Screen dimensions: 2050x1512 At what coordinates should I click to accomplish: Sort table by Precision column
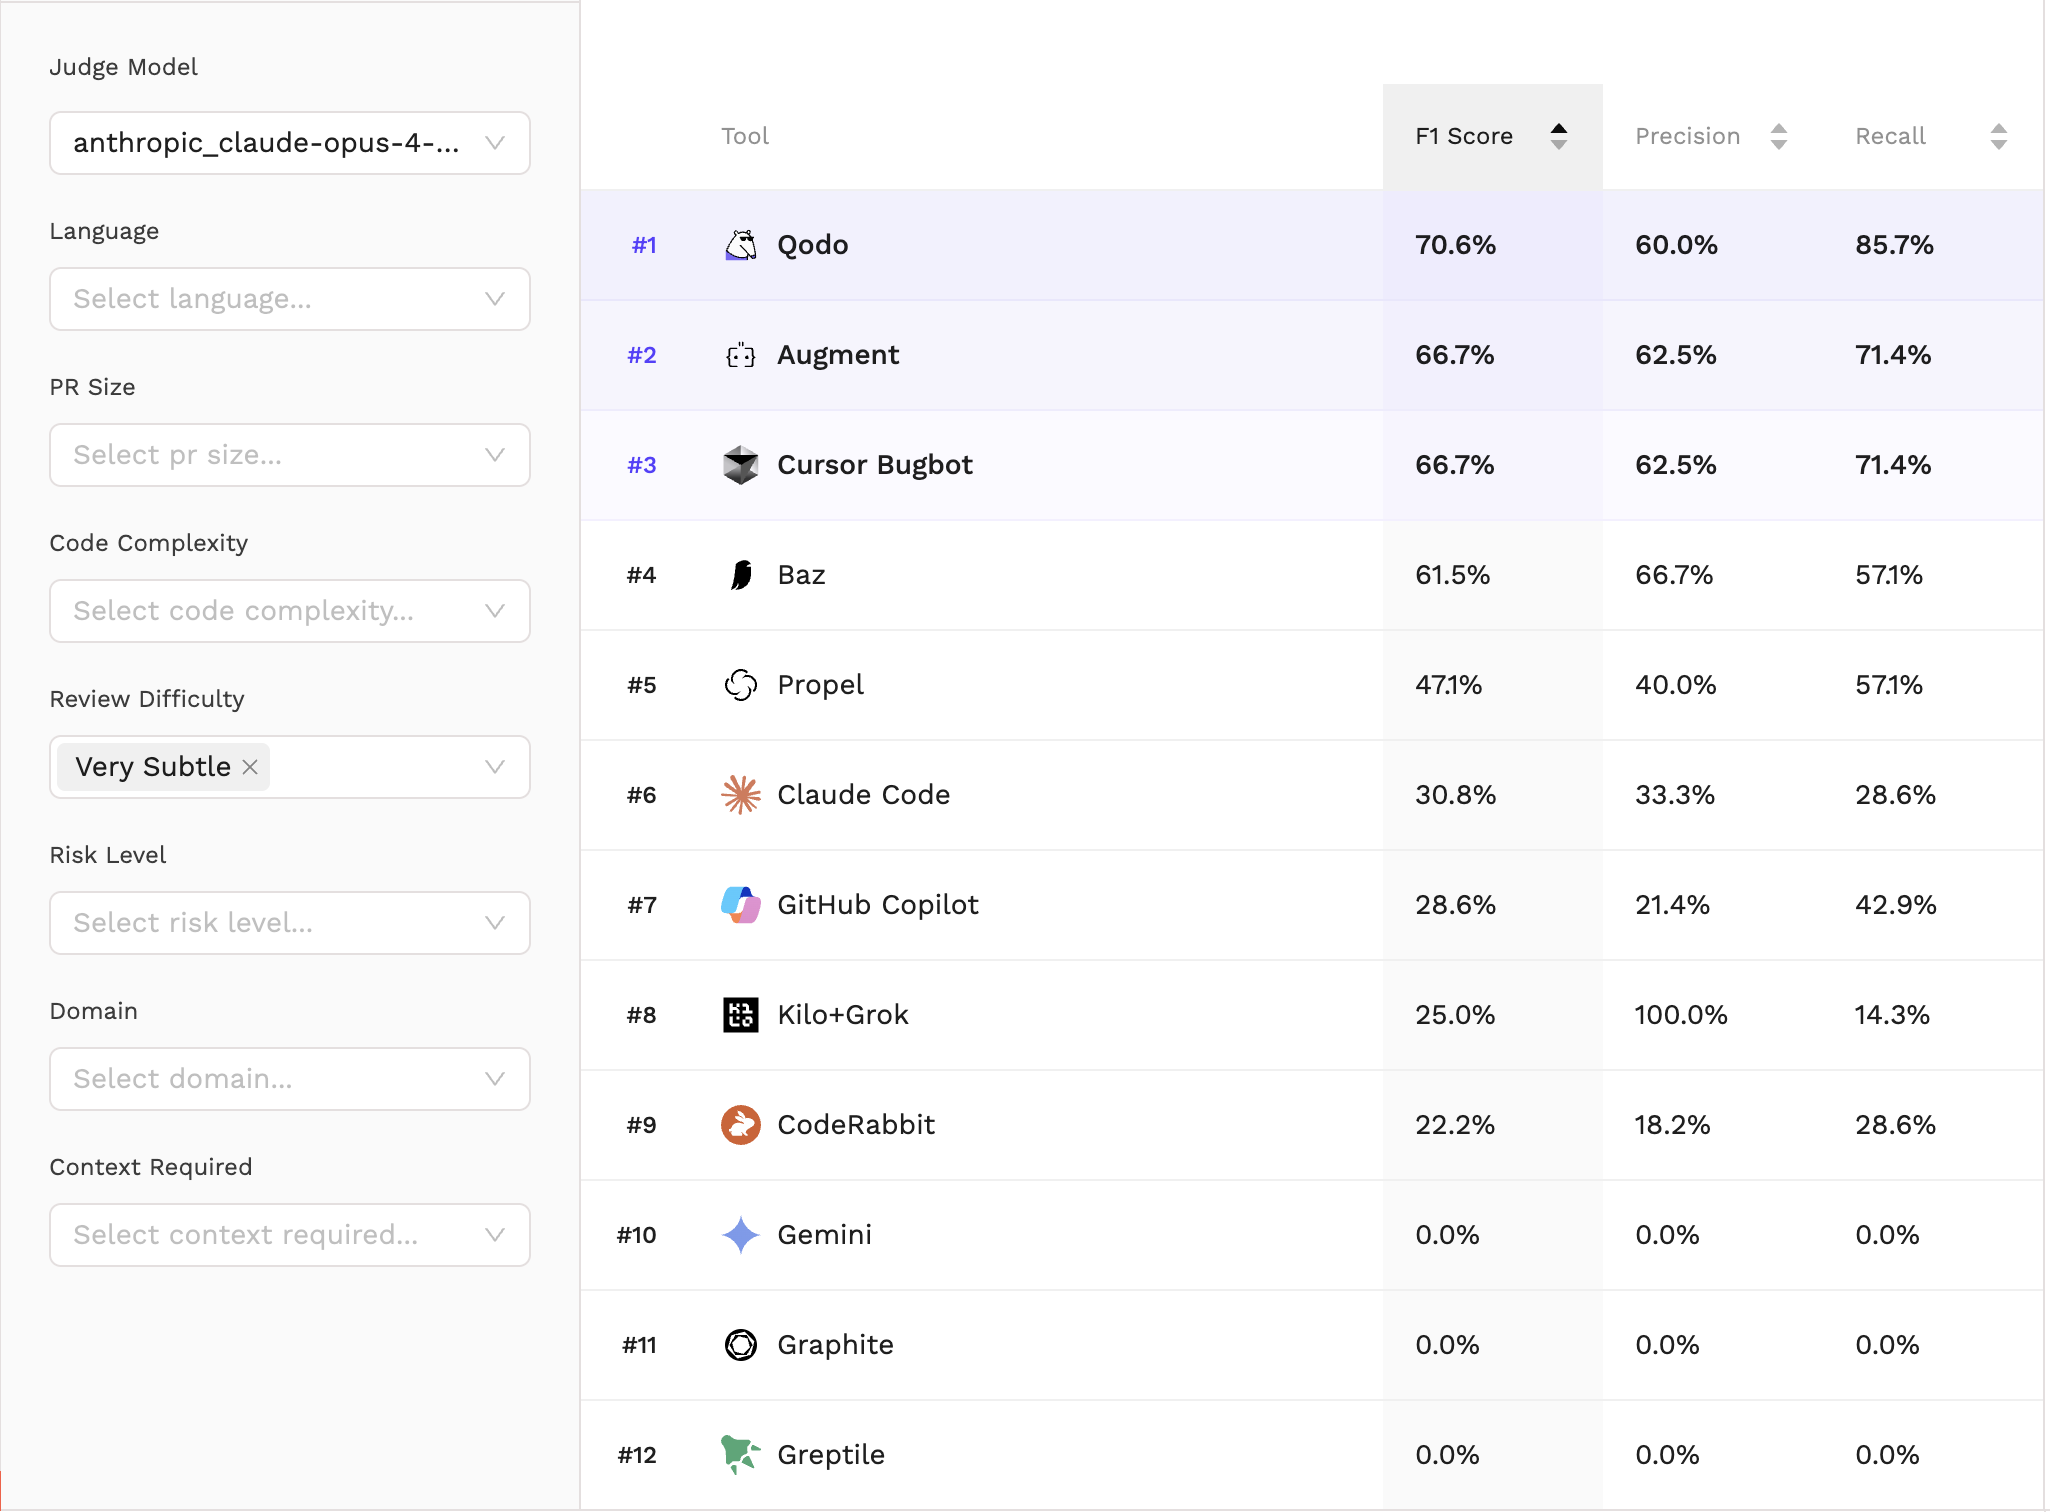(1710, 136)
